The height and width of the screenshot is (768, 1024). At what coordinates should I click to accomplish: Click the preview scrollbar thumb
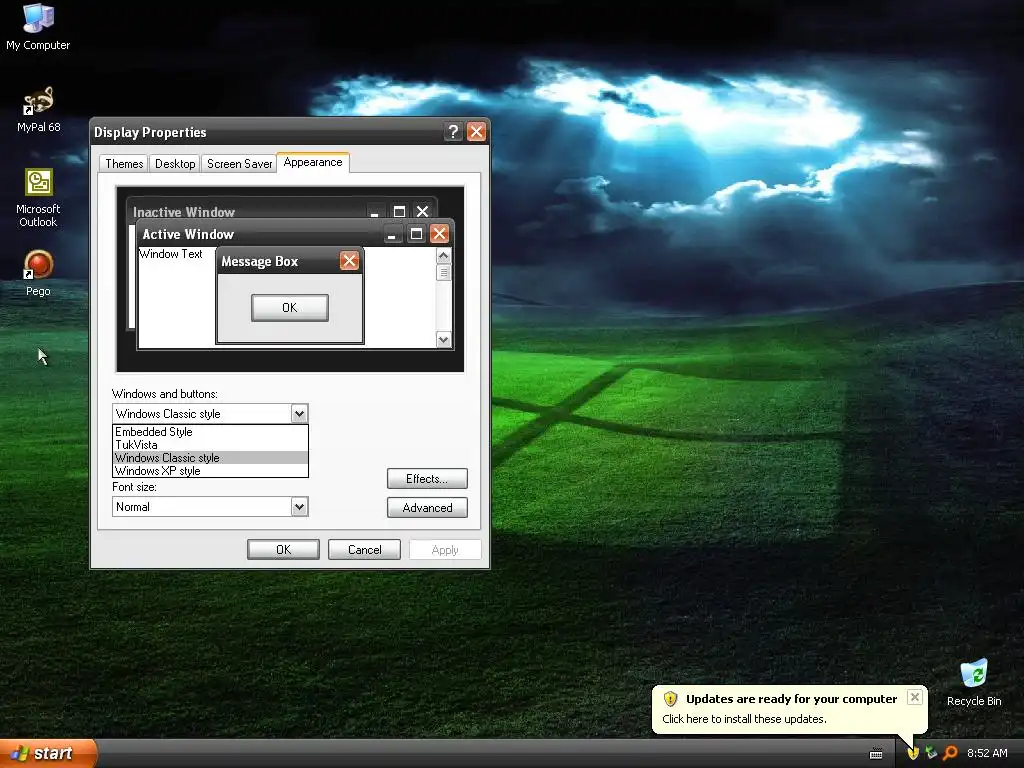click(443, 272)
